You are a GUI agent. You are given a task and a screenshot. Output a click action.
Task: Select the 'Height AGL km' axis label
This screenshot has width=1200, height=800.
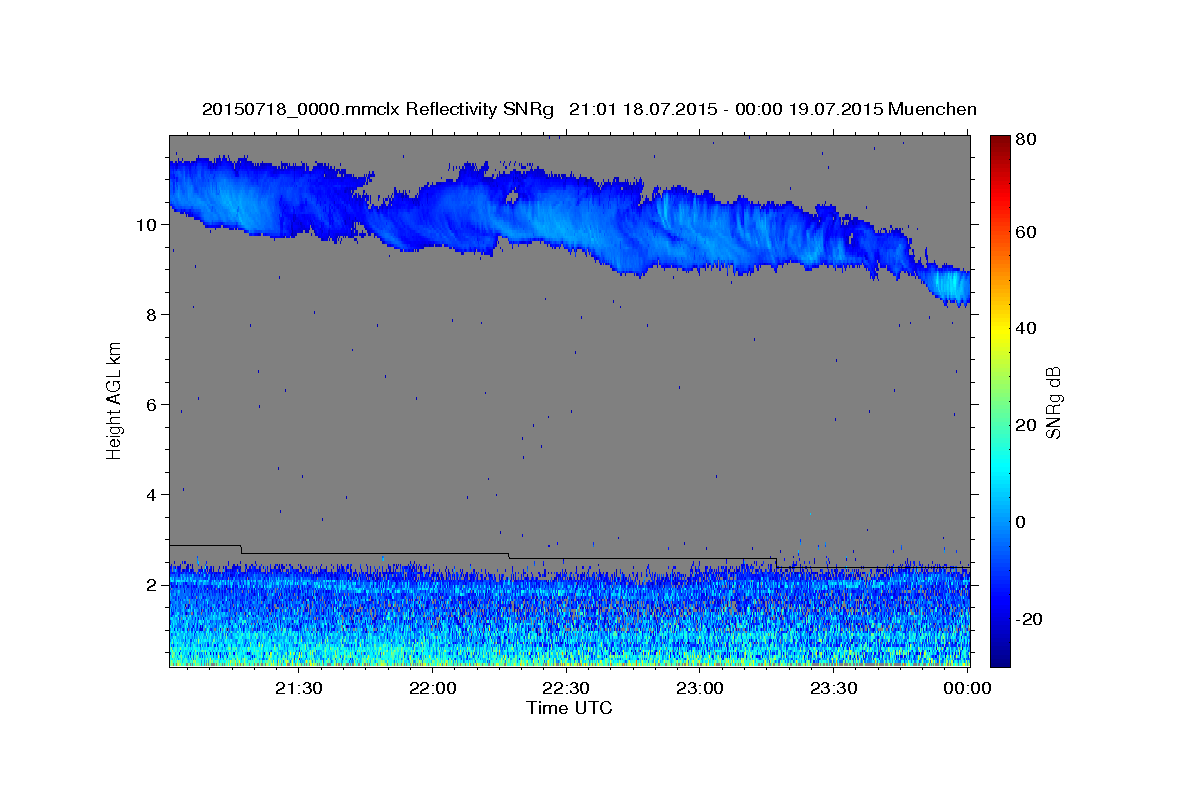[x=115, y=401]
